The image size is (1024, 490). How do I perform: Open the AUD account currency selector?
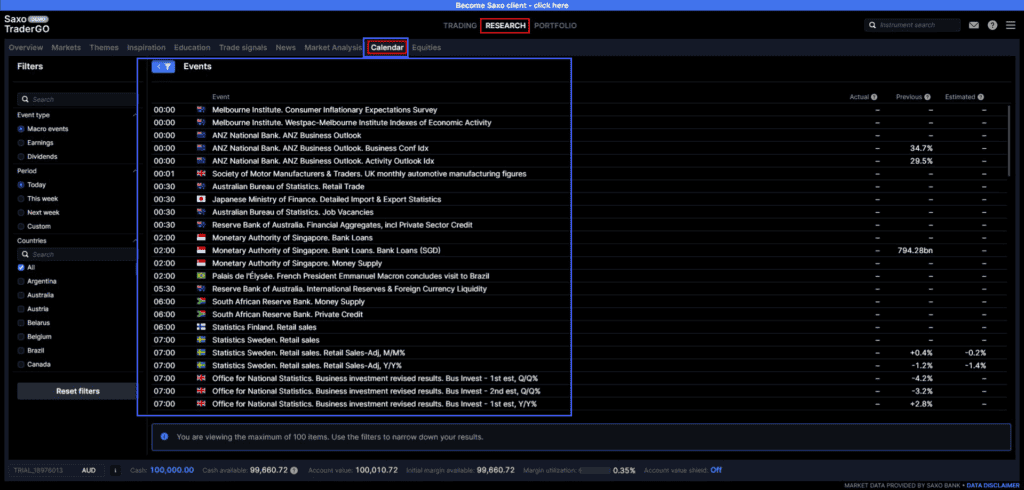89,470
